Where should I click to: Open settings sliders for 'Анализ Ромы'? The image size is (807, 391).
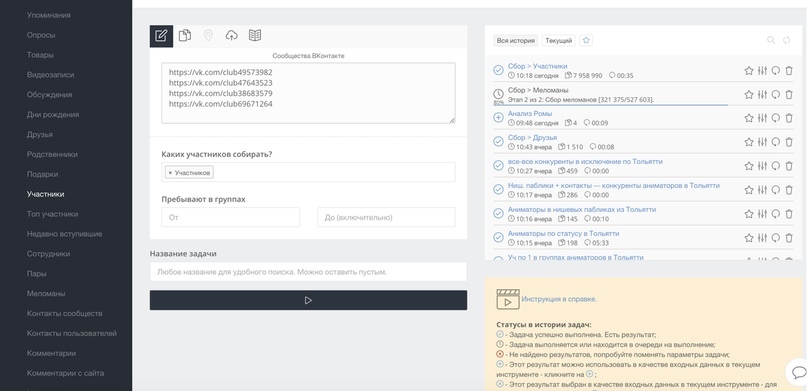click(762, 118)
